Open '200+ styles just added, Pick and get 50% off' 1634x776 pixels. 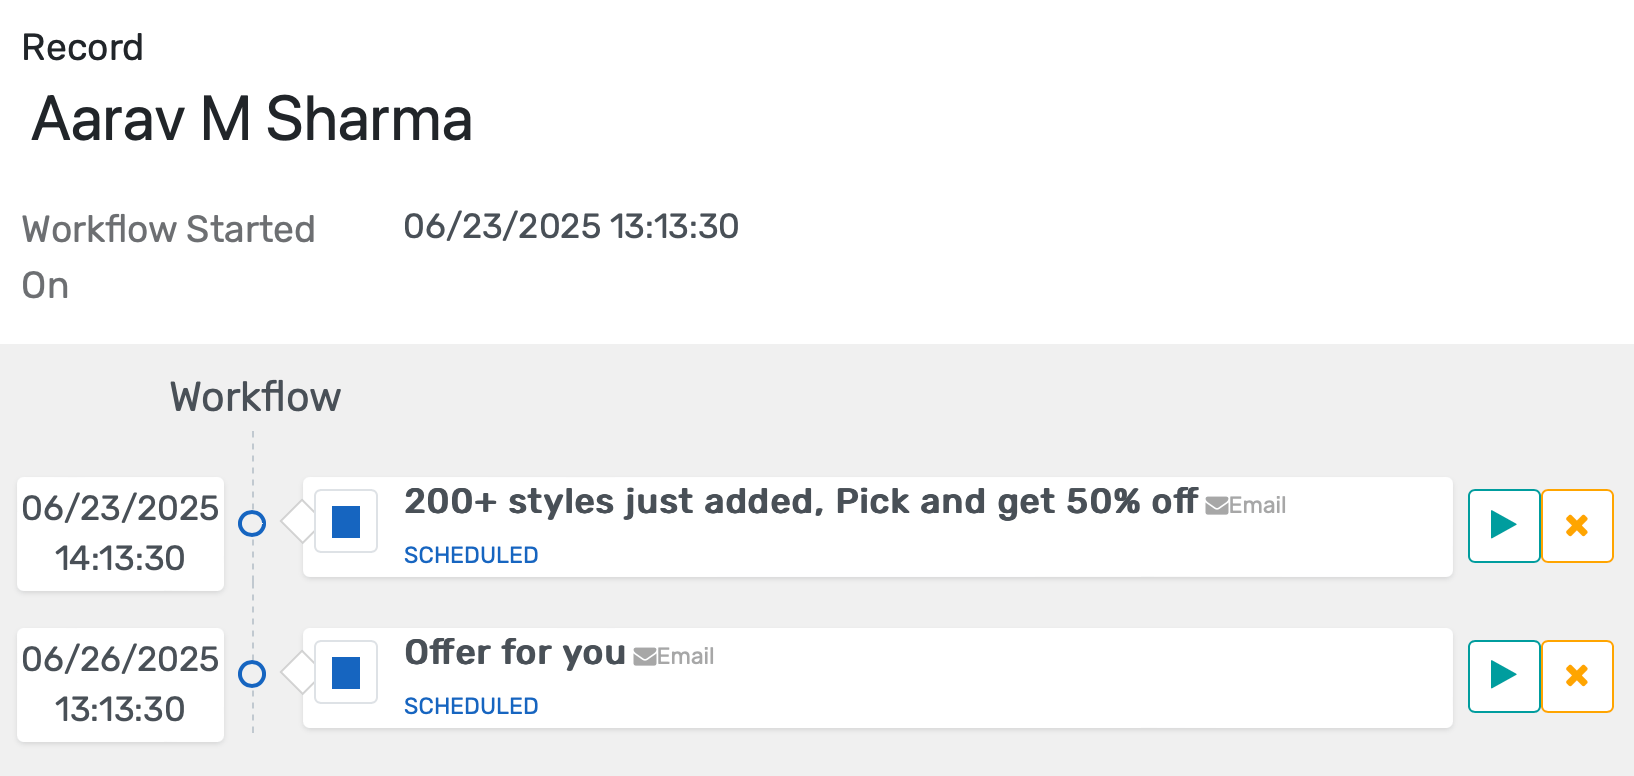coord(800,501)
